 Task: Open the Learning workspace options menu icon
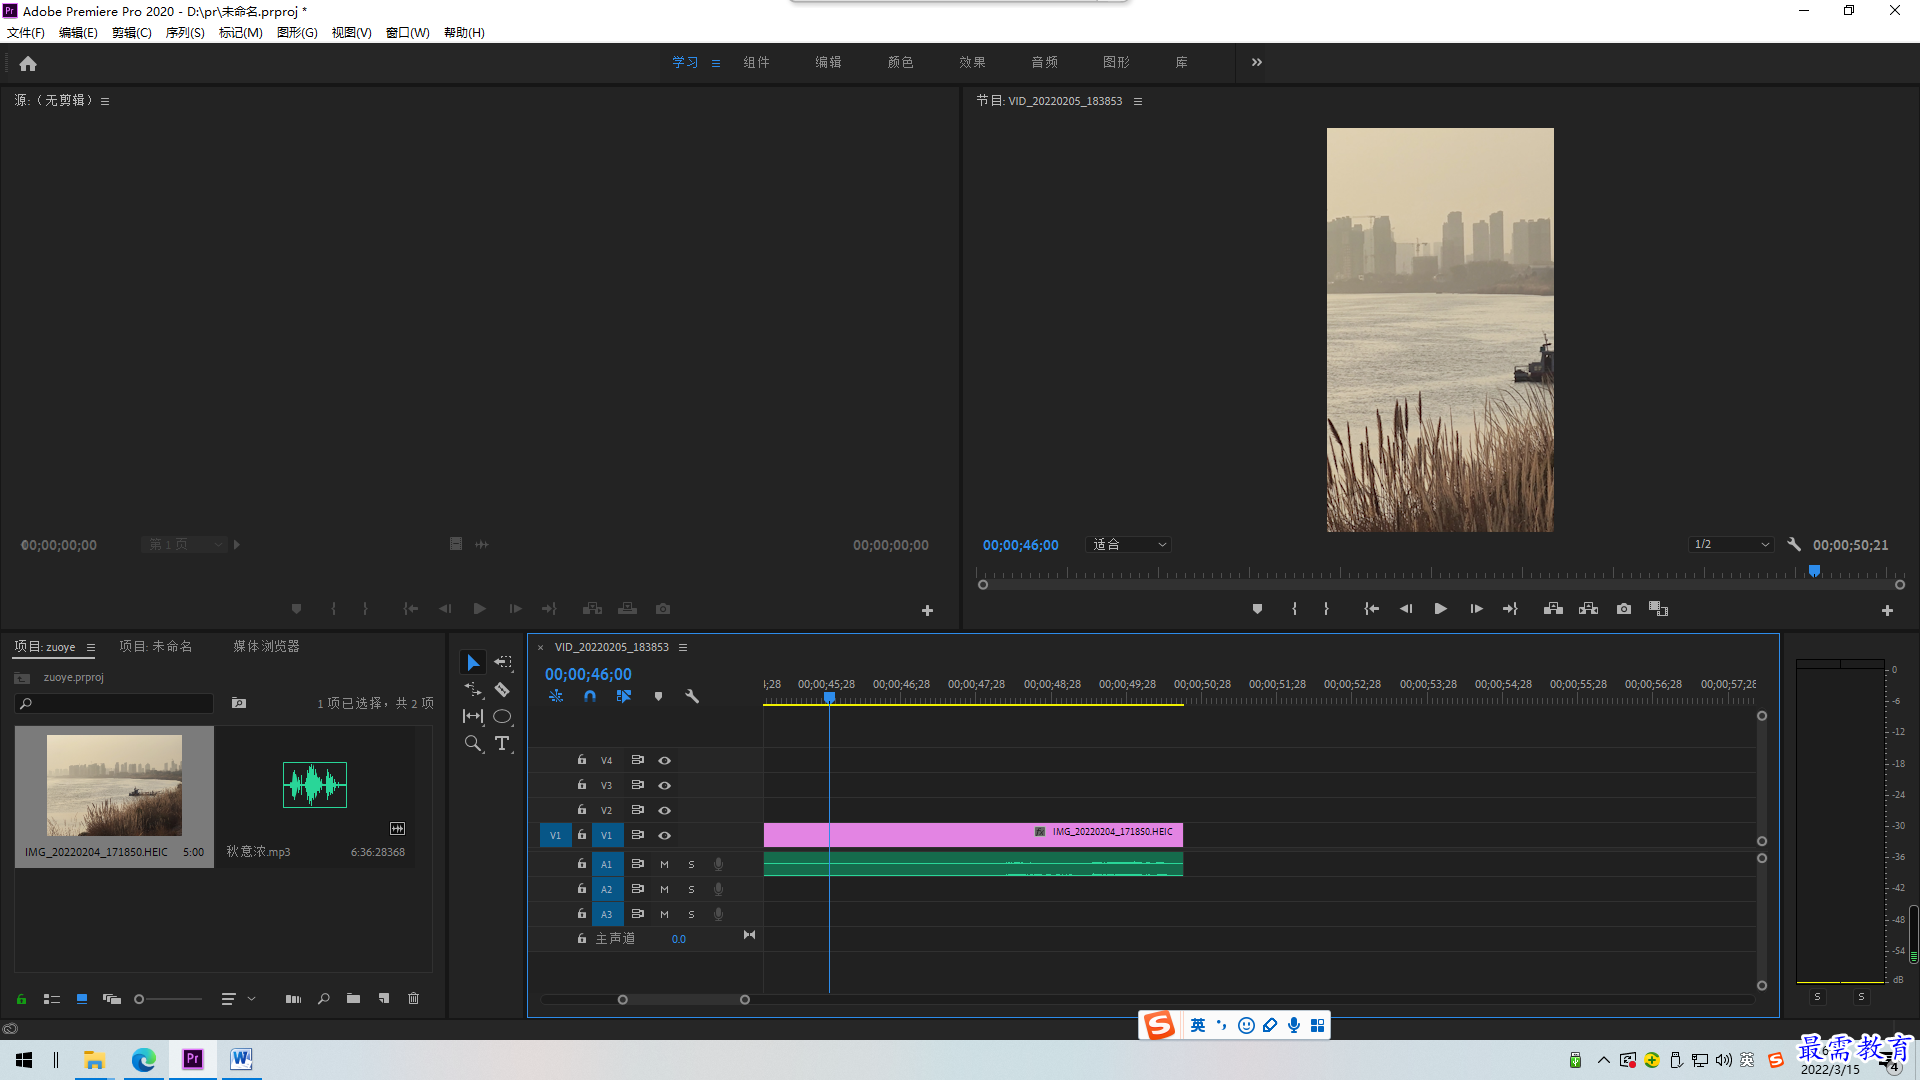pyautogui.click(x=716, y=63)
